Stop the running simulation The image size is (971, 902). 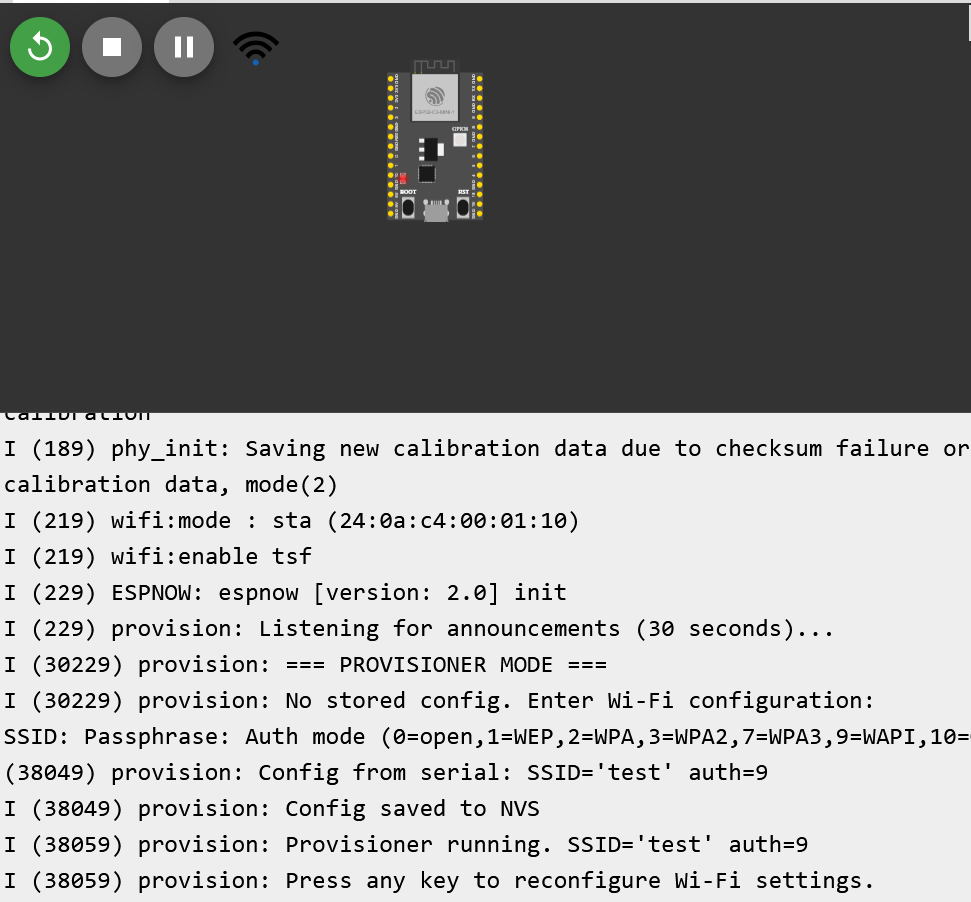point(112,47)
